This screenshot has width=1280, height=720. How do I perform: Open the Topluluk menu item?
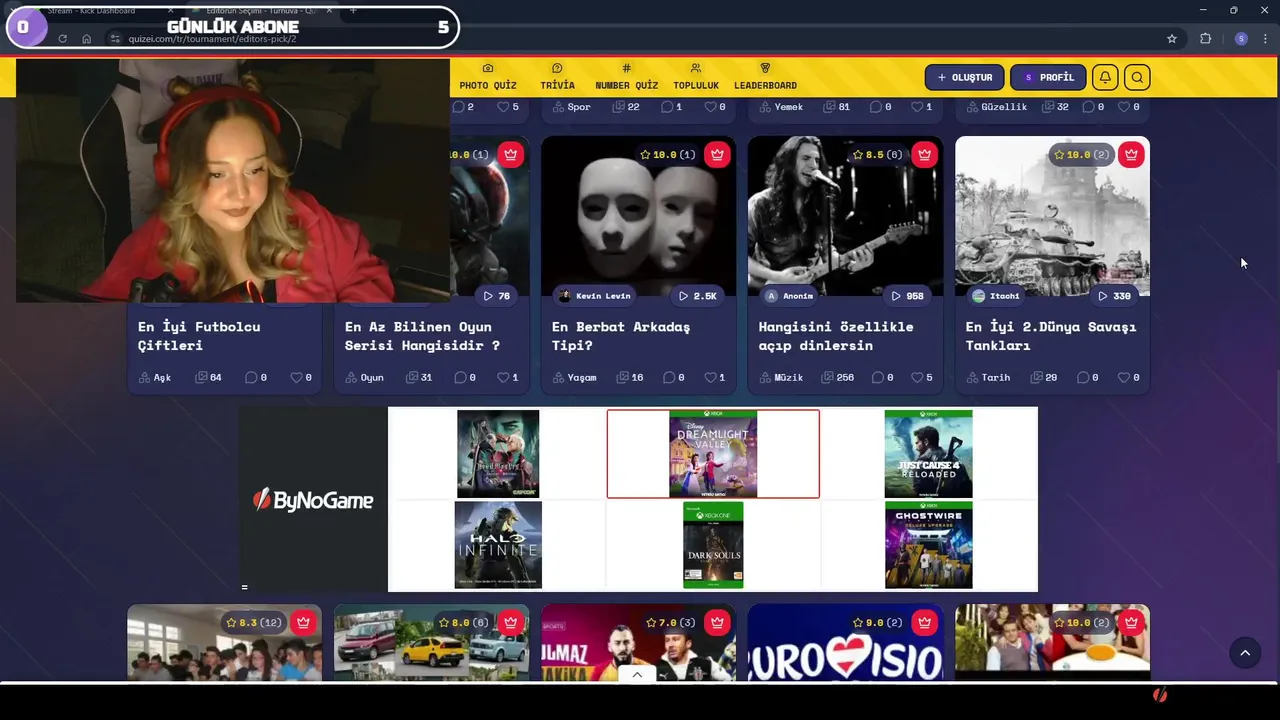696,77
